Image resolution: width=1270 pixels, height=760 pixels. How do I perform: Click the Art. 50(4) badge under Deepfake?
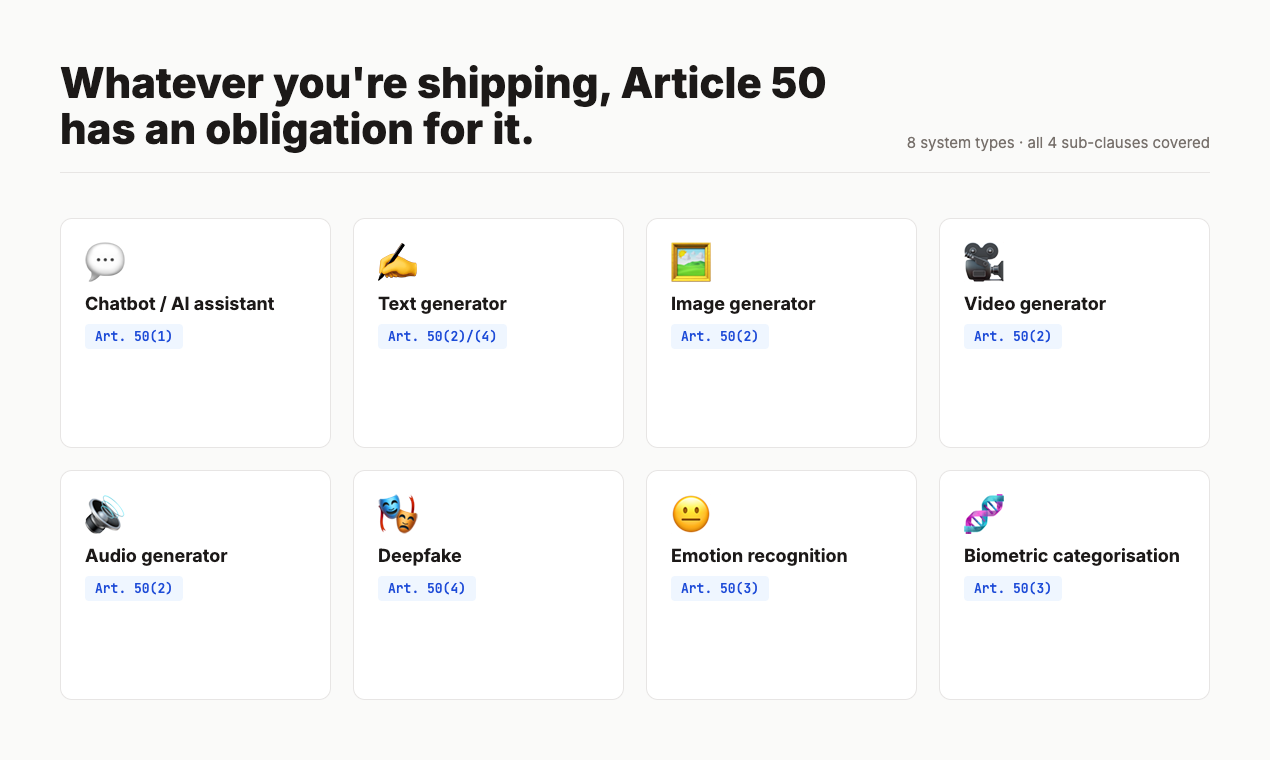pos(427,588)
